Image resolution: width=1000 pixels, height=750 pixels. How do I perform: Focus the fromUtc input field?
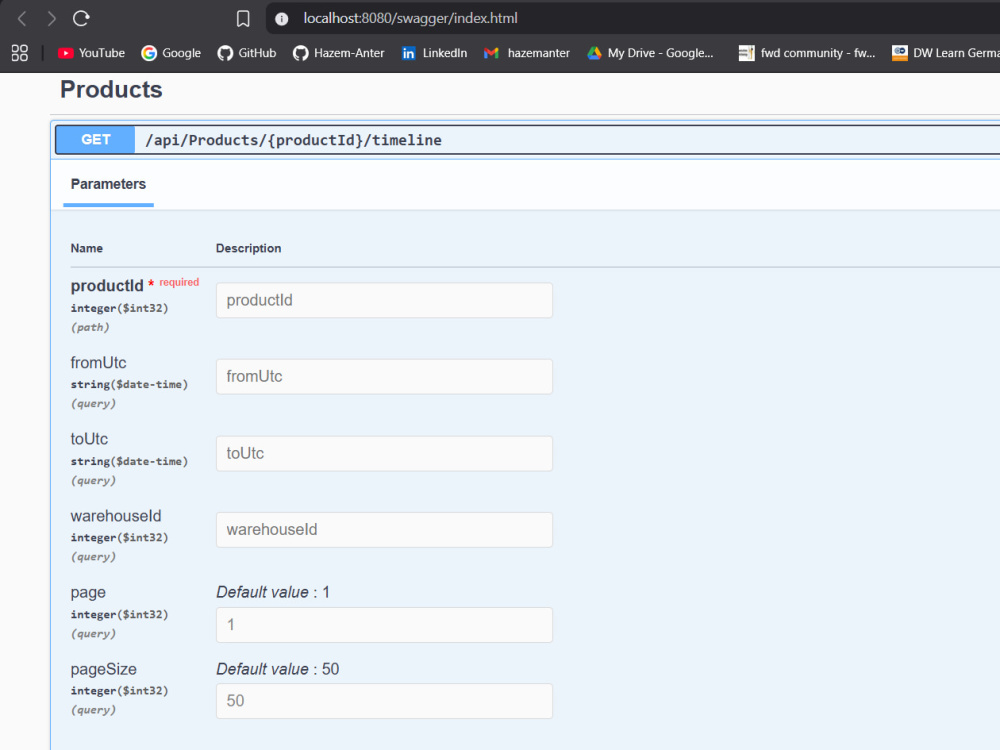(385, 377)
